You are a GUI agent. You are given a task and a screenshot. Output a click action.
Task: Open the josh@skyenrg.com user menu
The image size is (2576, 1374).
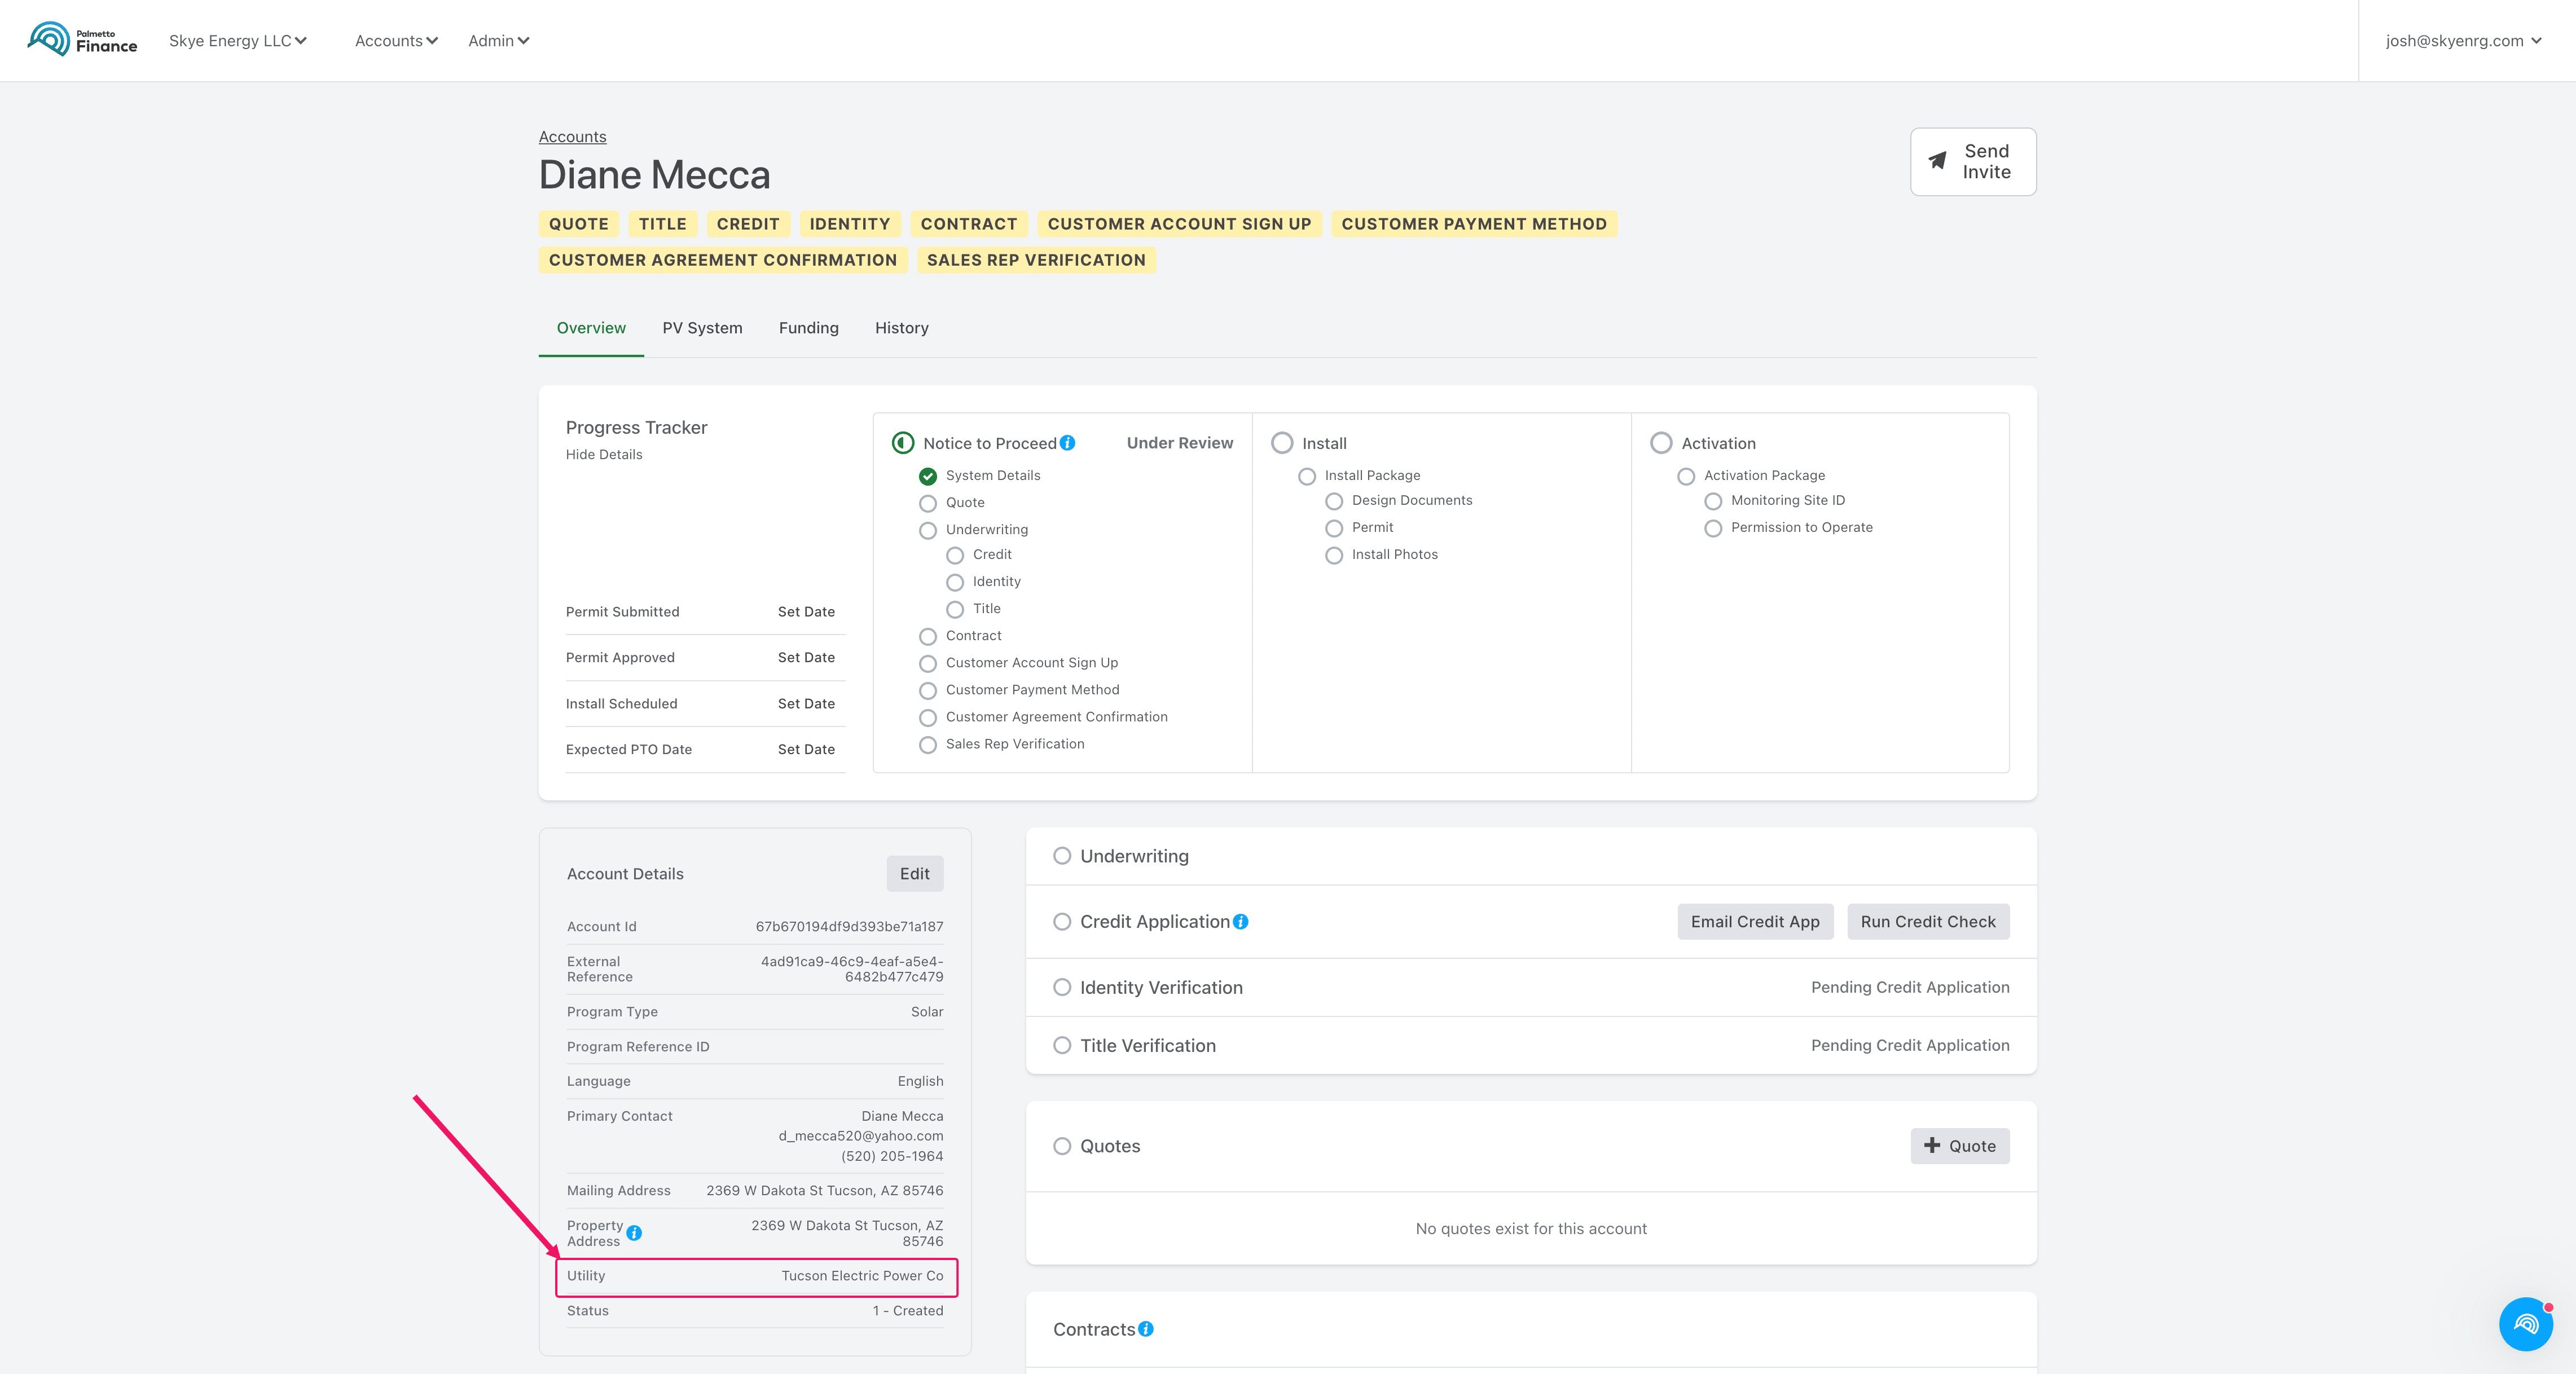(x=2463, y=41)
